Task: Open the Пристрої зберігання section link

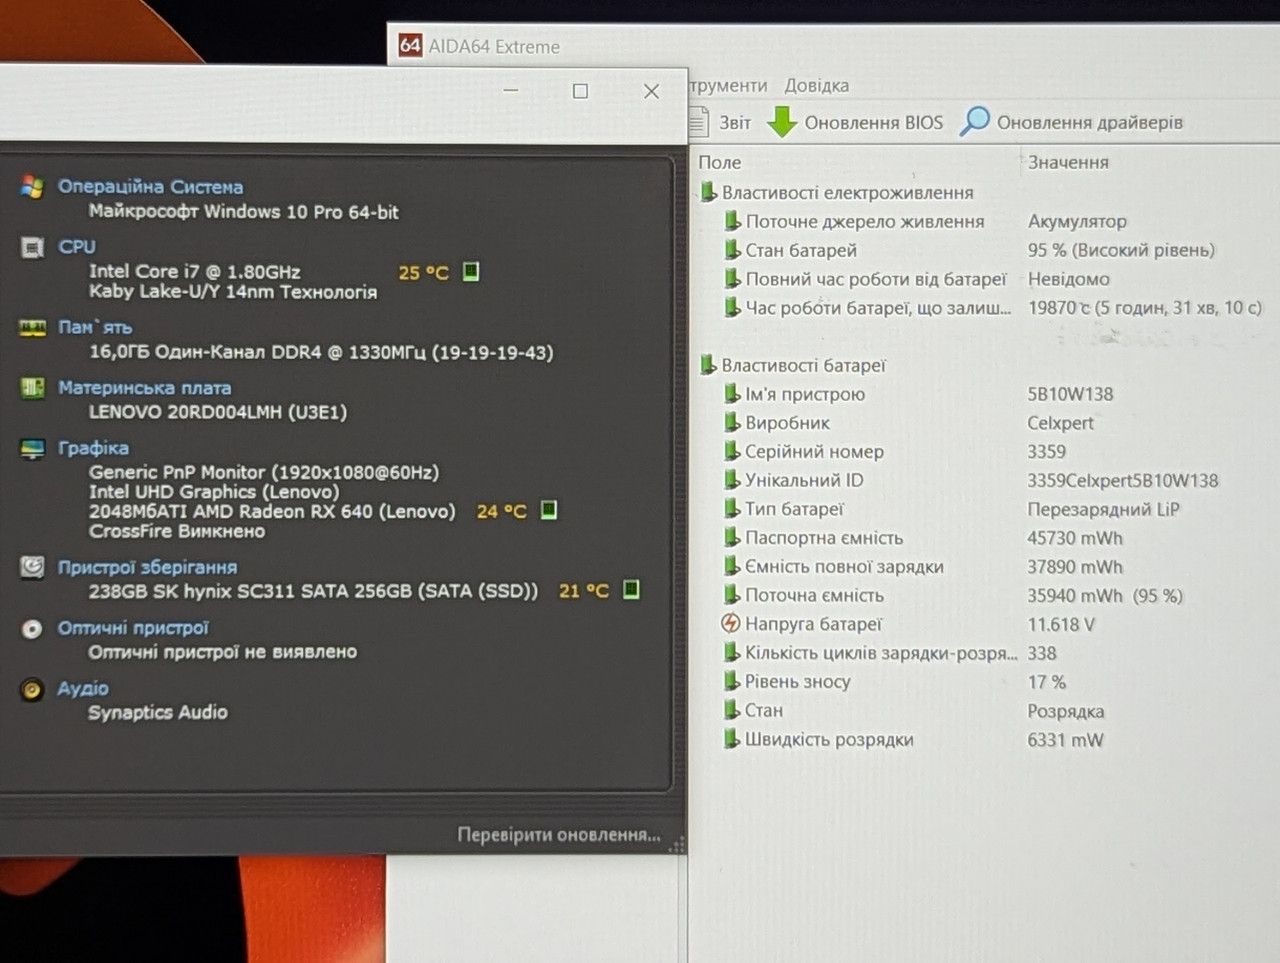Action: click(x=147, y=568)
